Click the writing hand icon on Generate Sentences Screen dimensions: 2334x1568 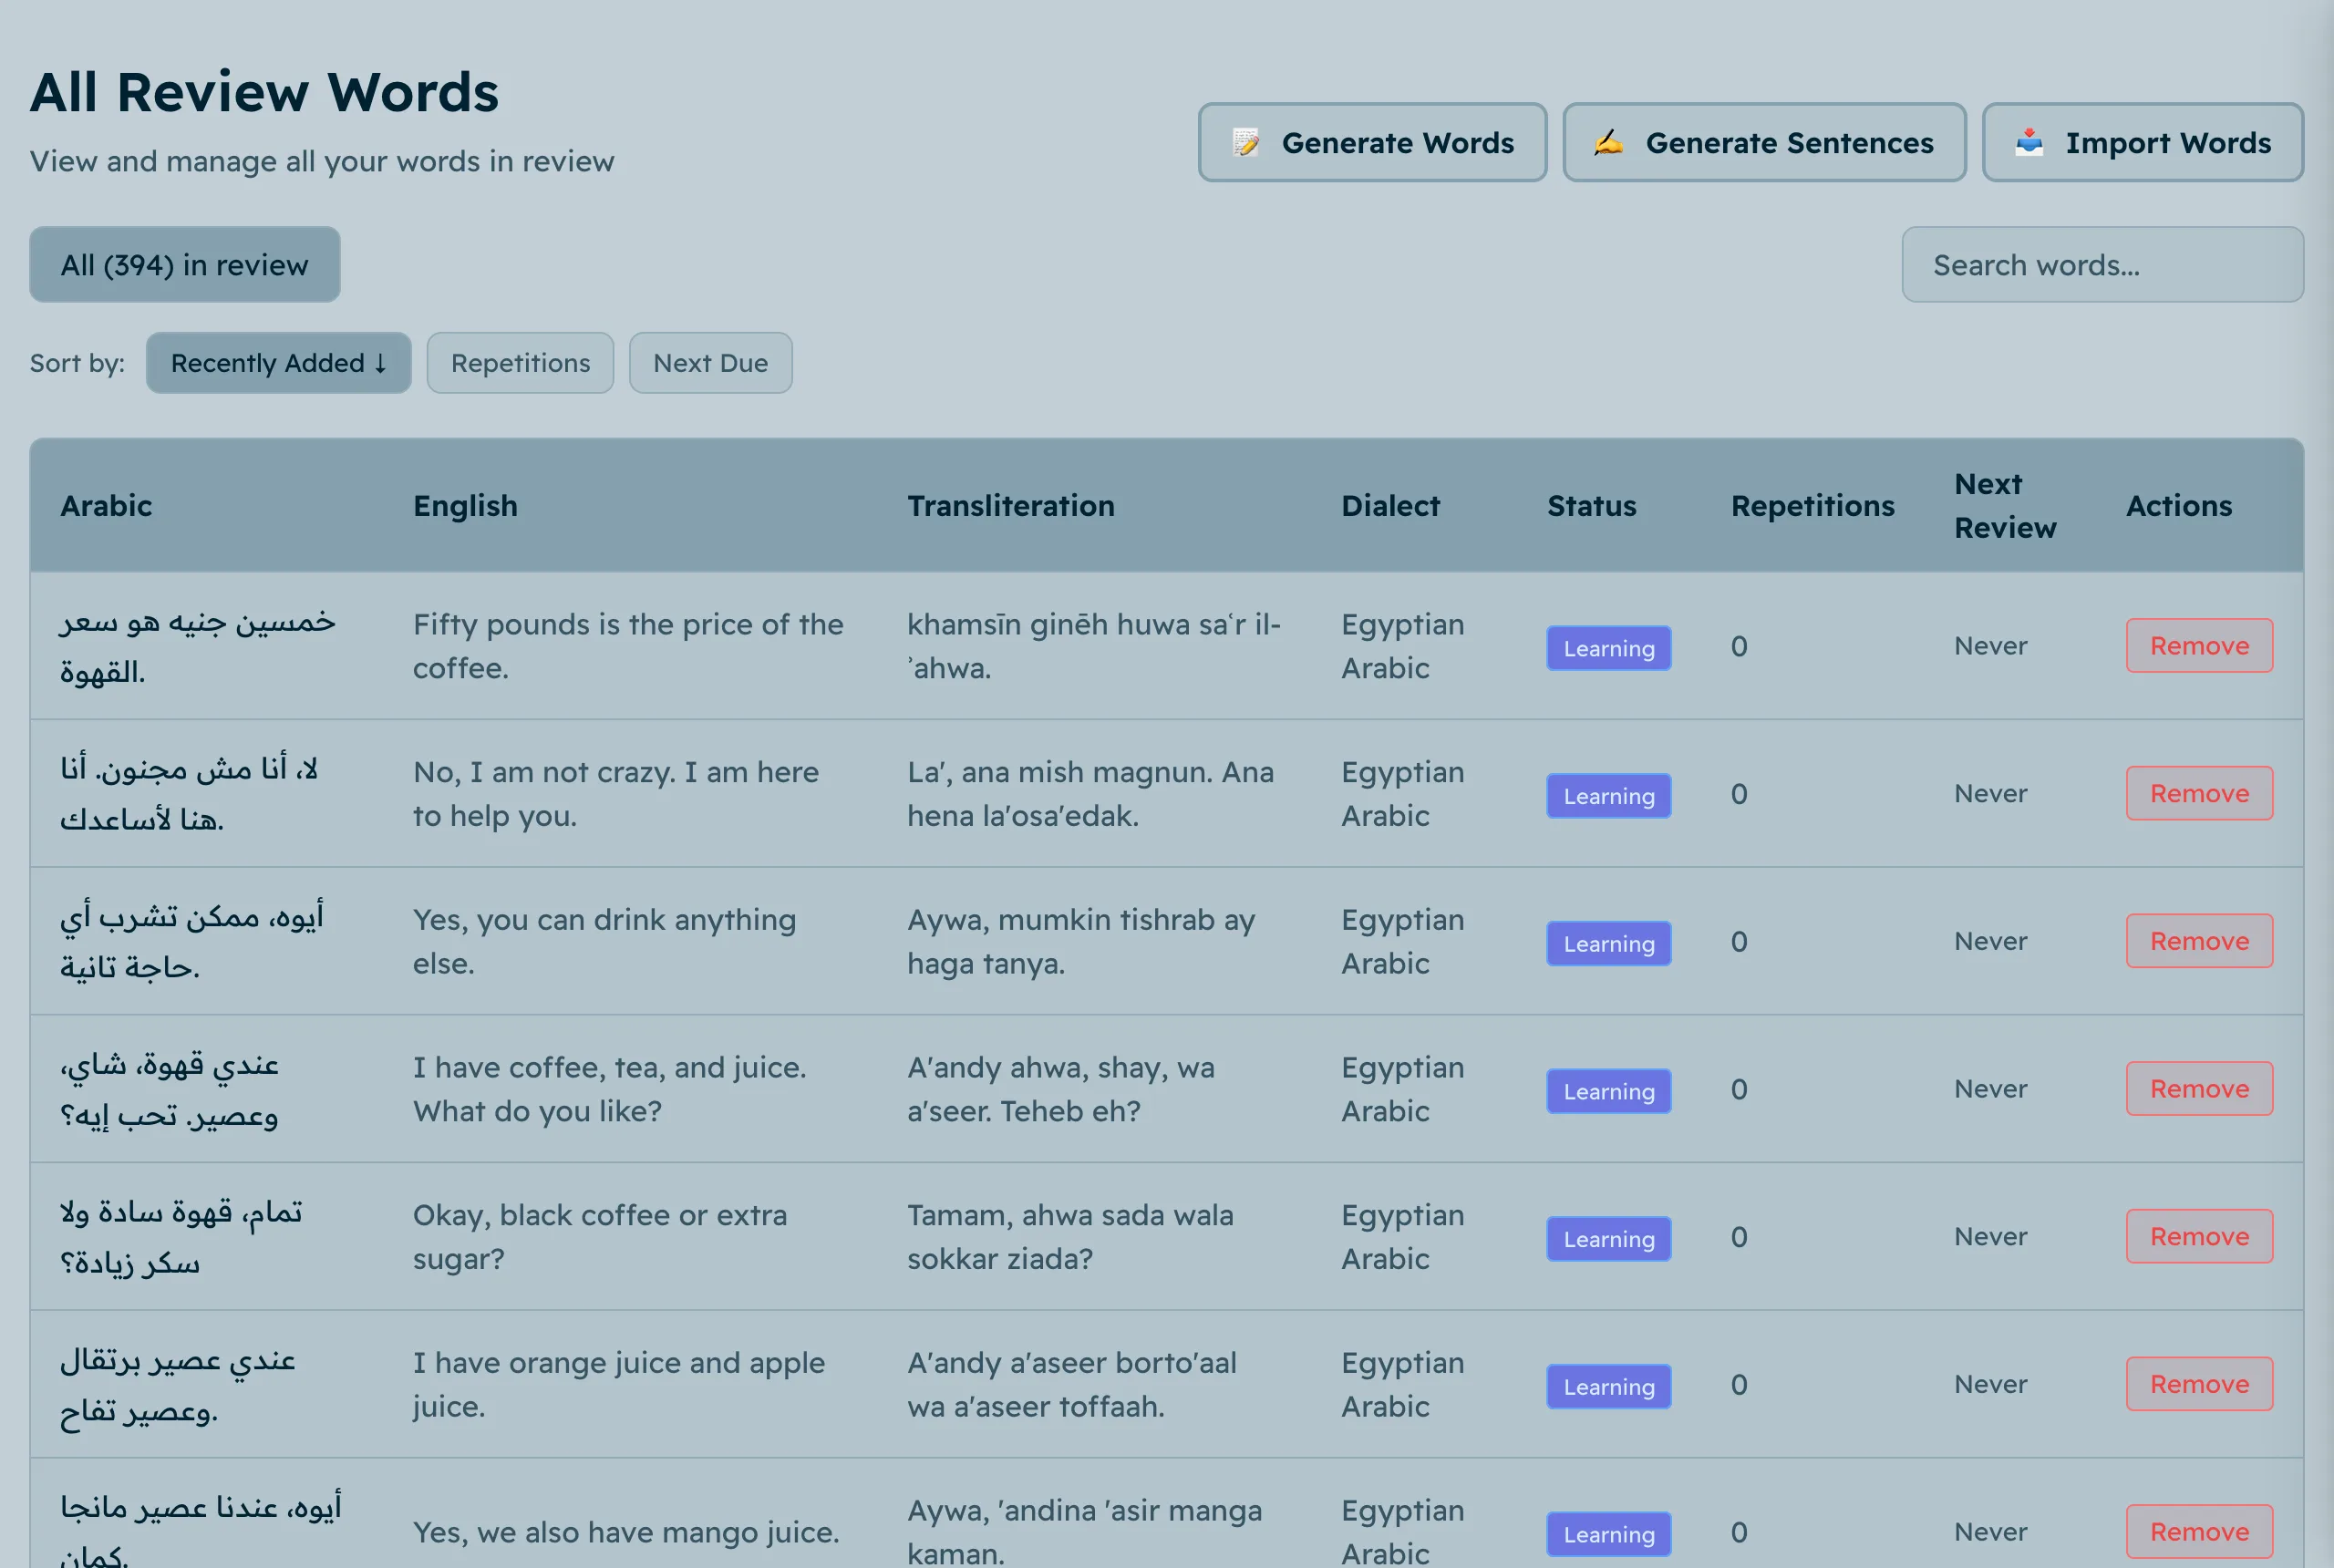pyautogui.click(x=1609, y=142)
